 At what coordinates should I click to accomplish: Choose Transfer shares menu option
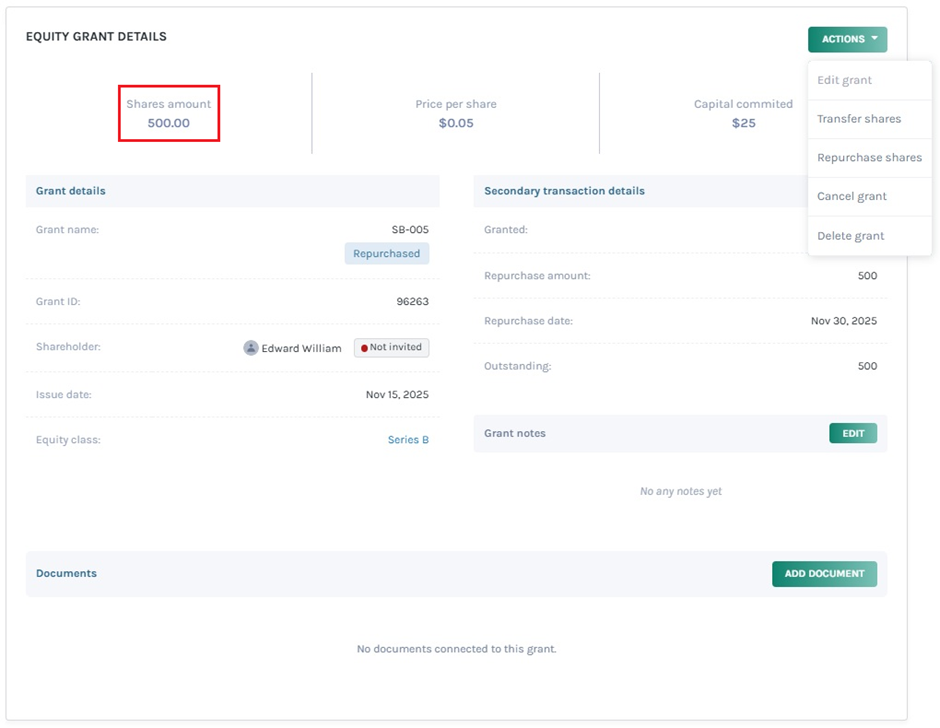(x=858, y=119)
